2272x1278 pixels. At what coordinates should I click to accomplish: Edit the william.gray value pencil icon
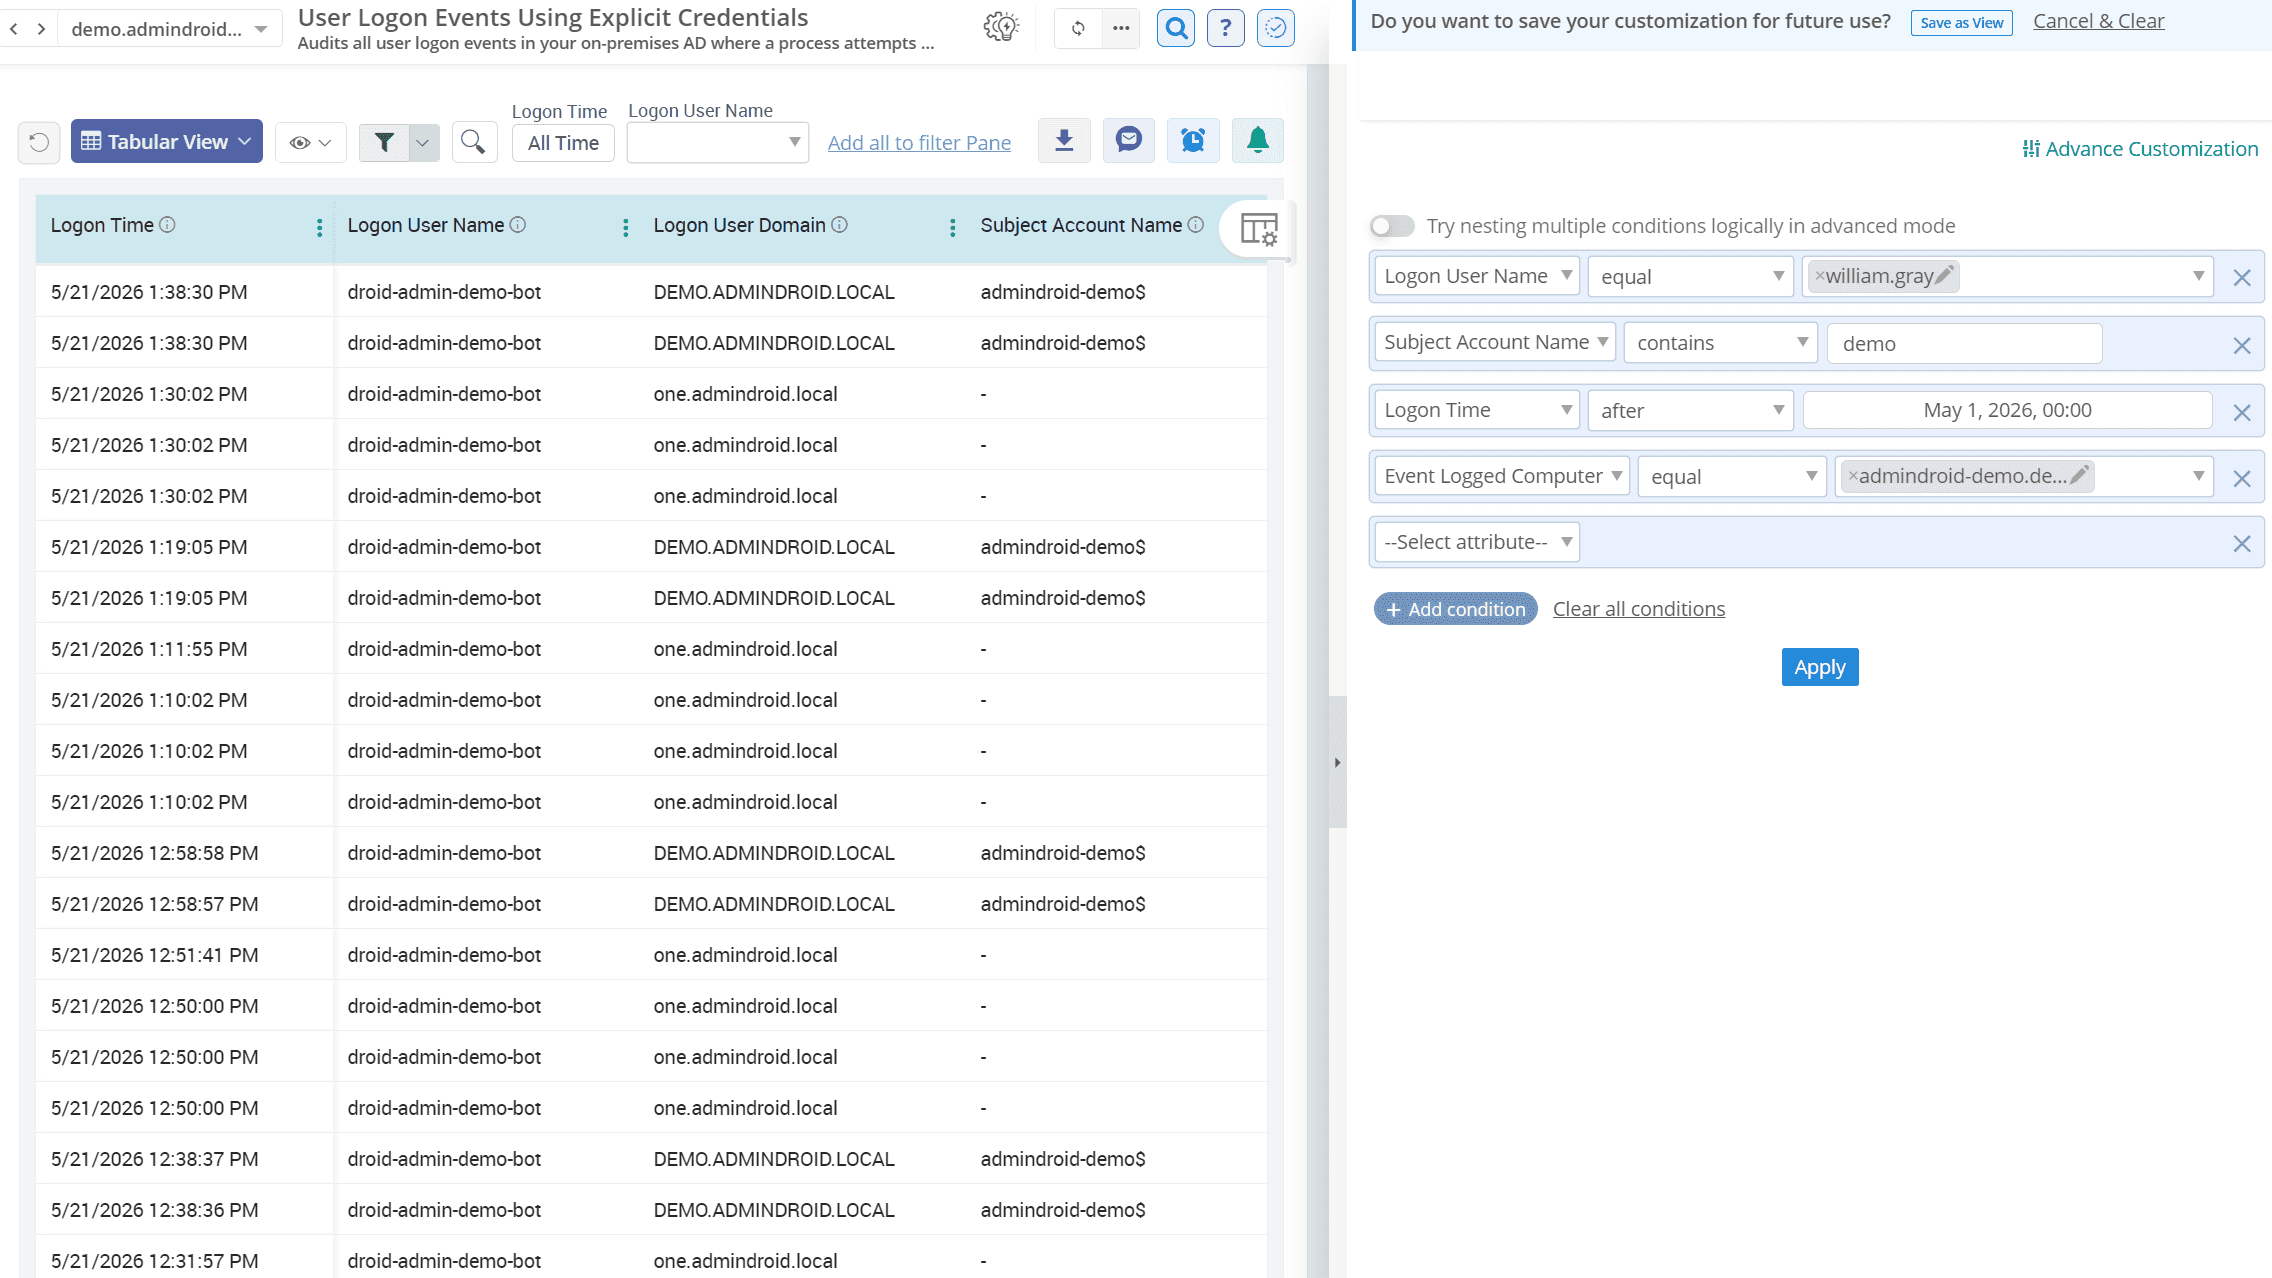[x=1945, y=275]
